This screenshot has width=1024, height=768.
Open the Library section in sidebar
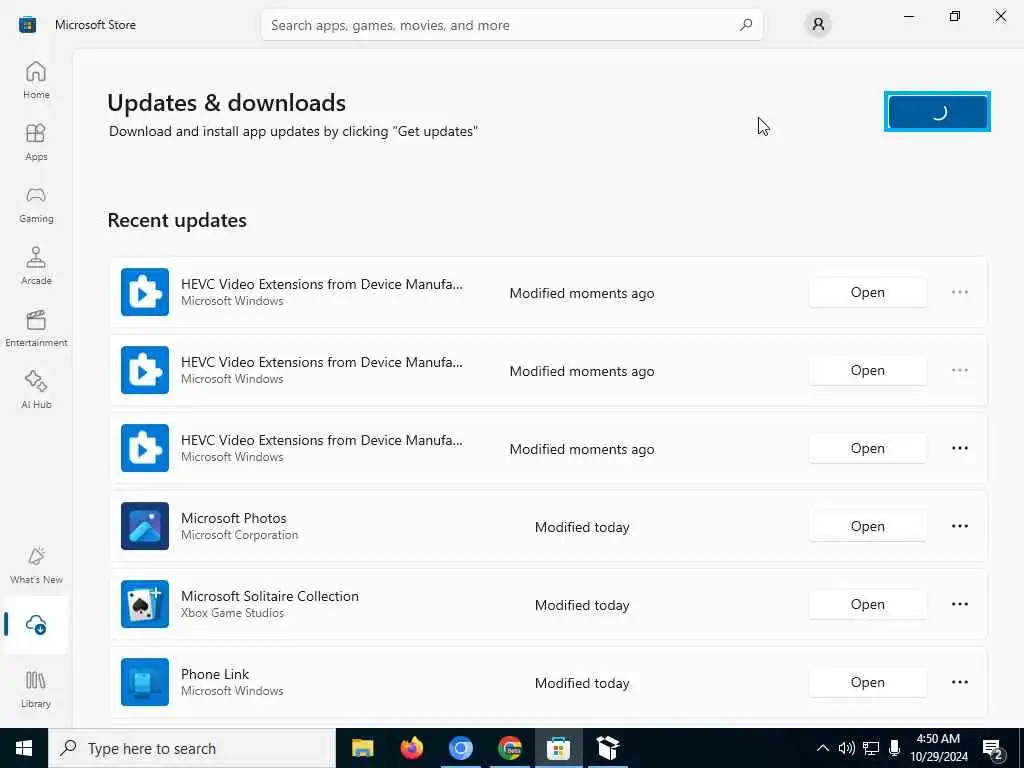(x=36, y=689)
